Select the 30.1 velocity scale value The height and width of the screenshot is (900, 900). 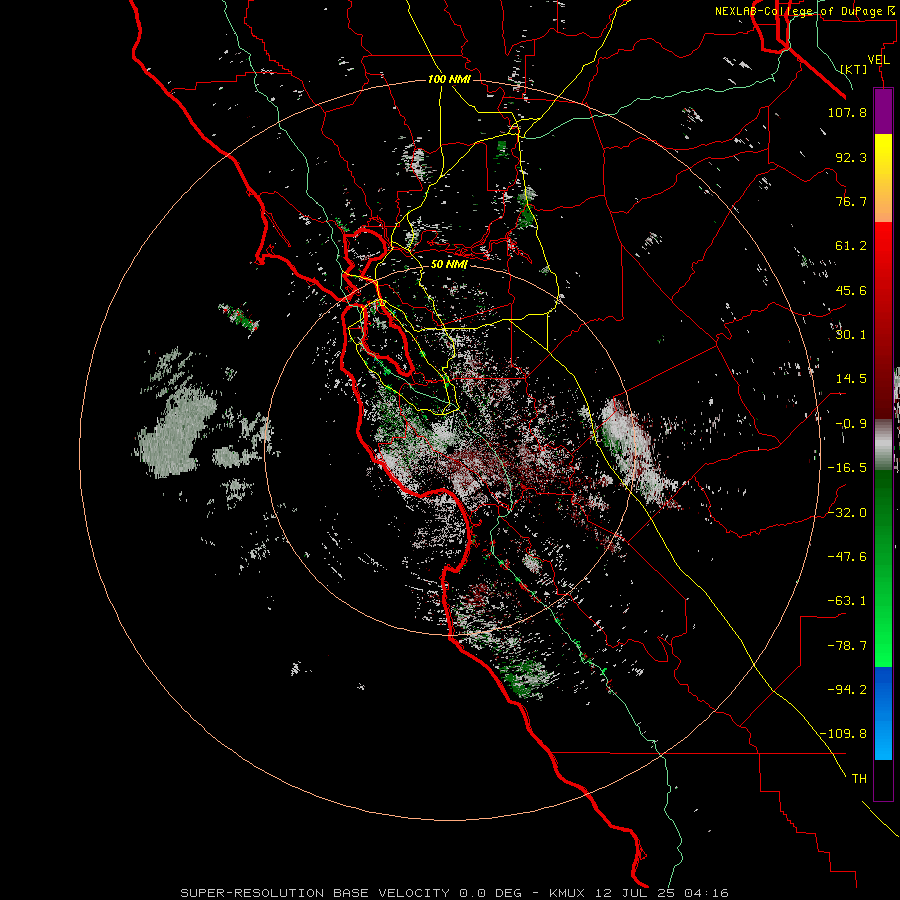click(851, 335)
